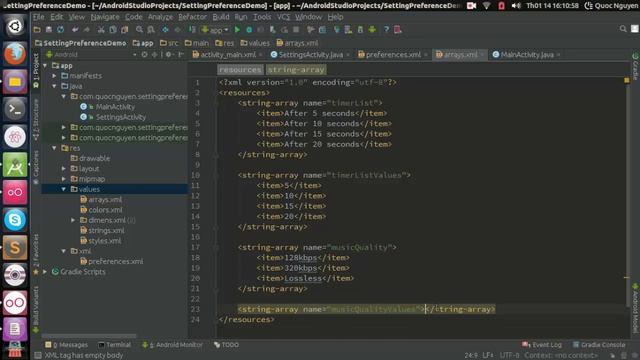Image resolution: width=640 pixels, height=360 pixels.
Task: Open the Refactor menu
Action: click(x=192, y=17)
